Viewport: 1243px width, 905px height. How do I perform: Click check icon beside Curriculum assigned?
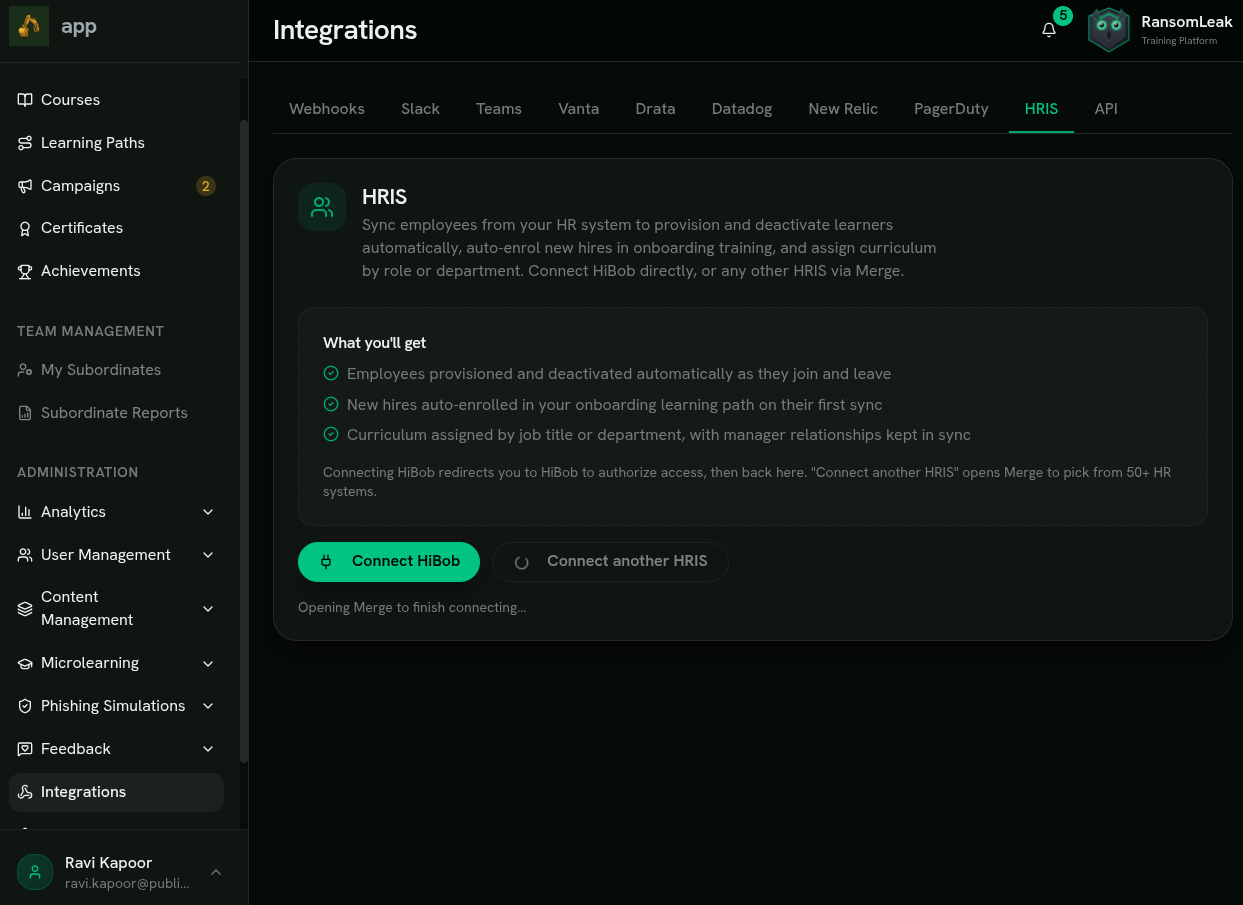[x=331, y=435]
